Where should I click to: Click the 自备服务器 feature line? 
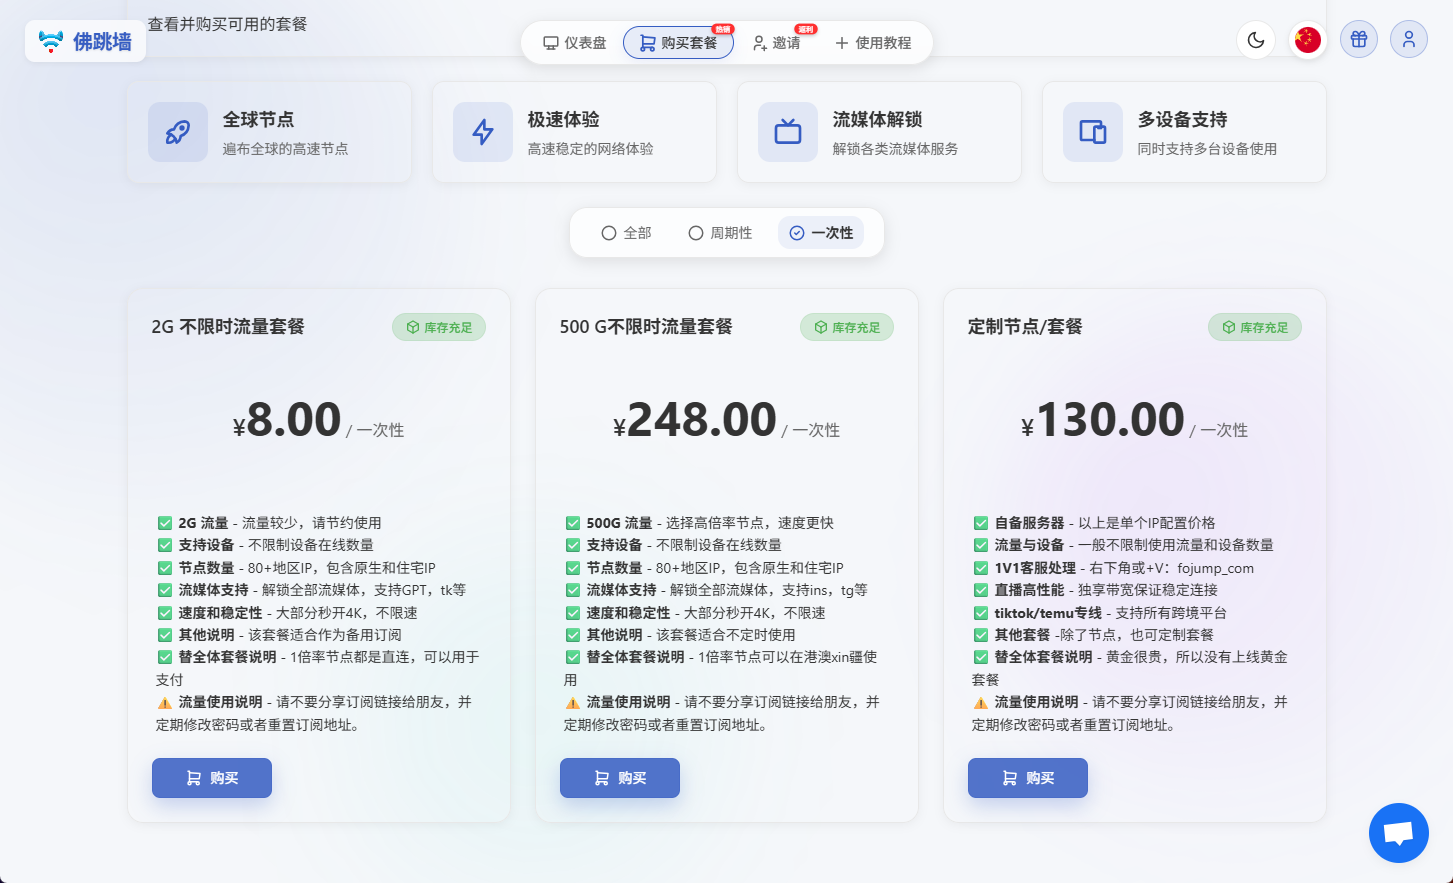(x=1095, y=523)
